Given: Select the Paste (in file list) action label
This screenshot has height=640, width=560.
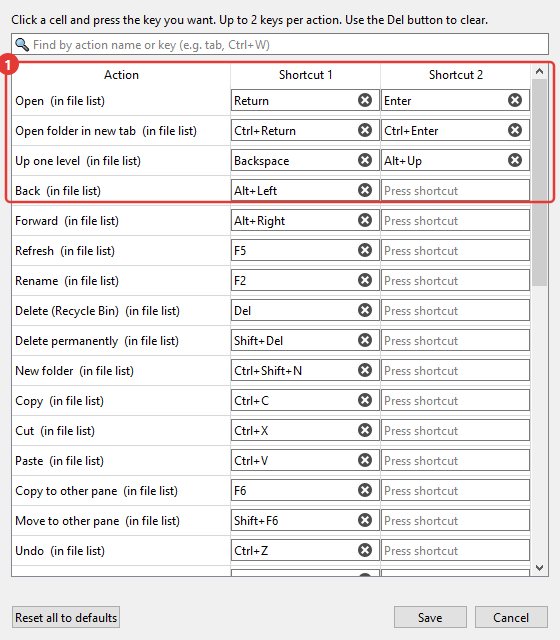Looking at the screenshot, I should tap(60, 460).
